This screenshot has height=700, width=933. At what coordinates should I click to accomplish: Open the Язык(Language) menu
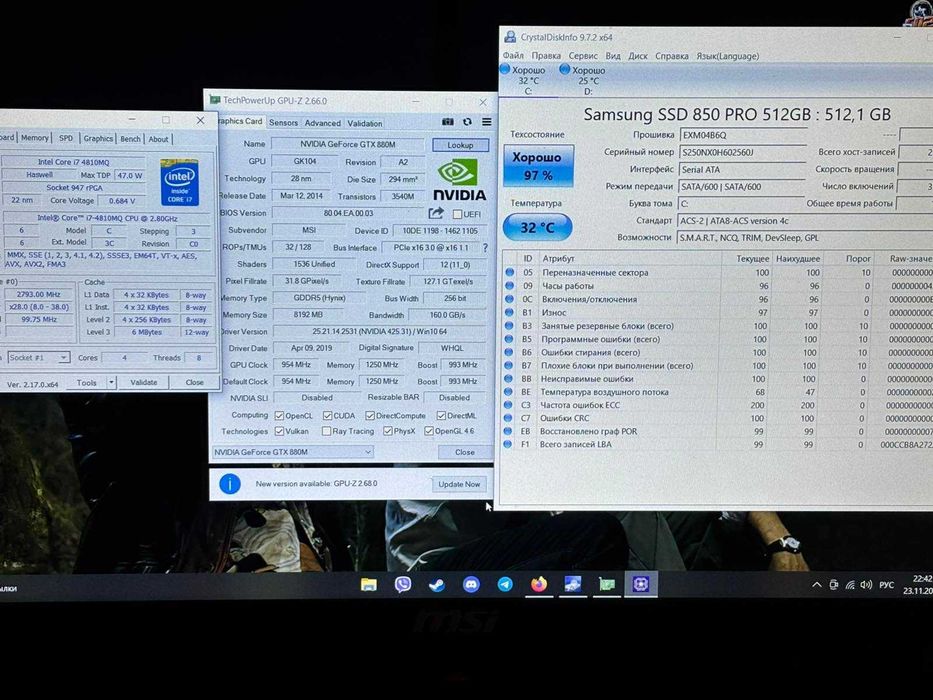coord(727,56)
